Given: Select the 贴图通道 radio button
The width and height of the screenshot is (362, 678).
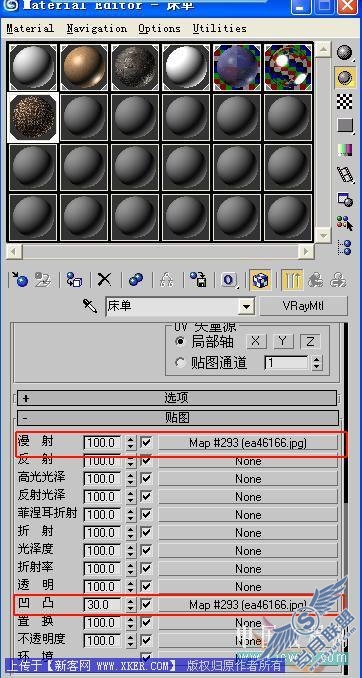Looking at the screenshot, I should pyautogui.click(x=181, y=362).
